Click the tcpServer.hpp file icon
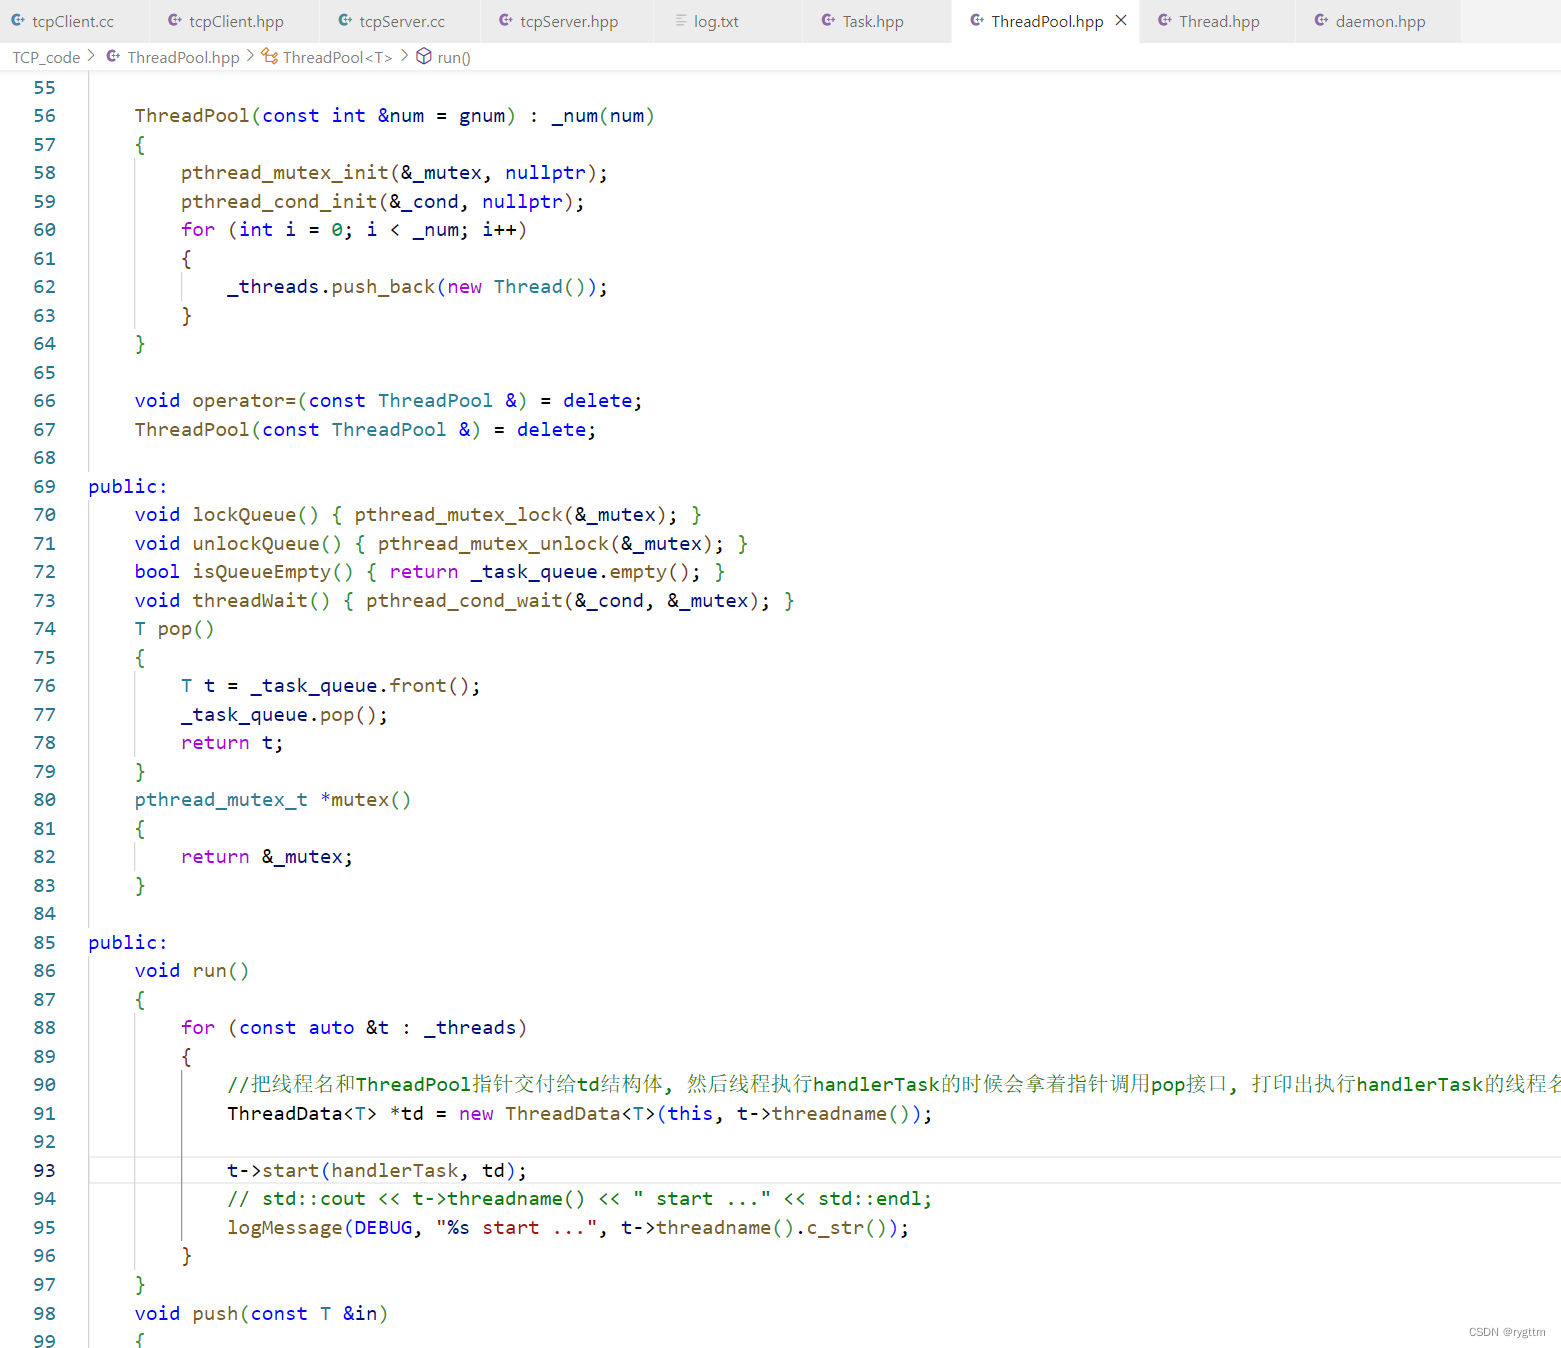The height and width of the screenshot is (1348, 1561). pyautogui.click(x=506, y=20)
